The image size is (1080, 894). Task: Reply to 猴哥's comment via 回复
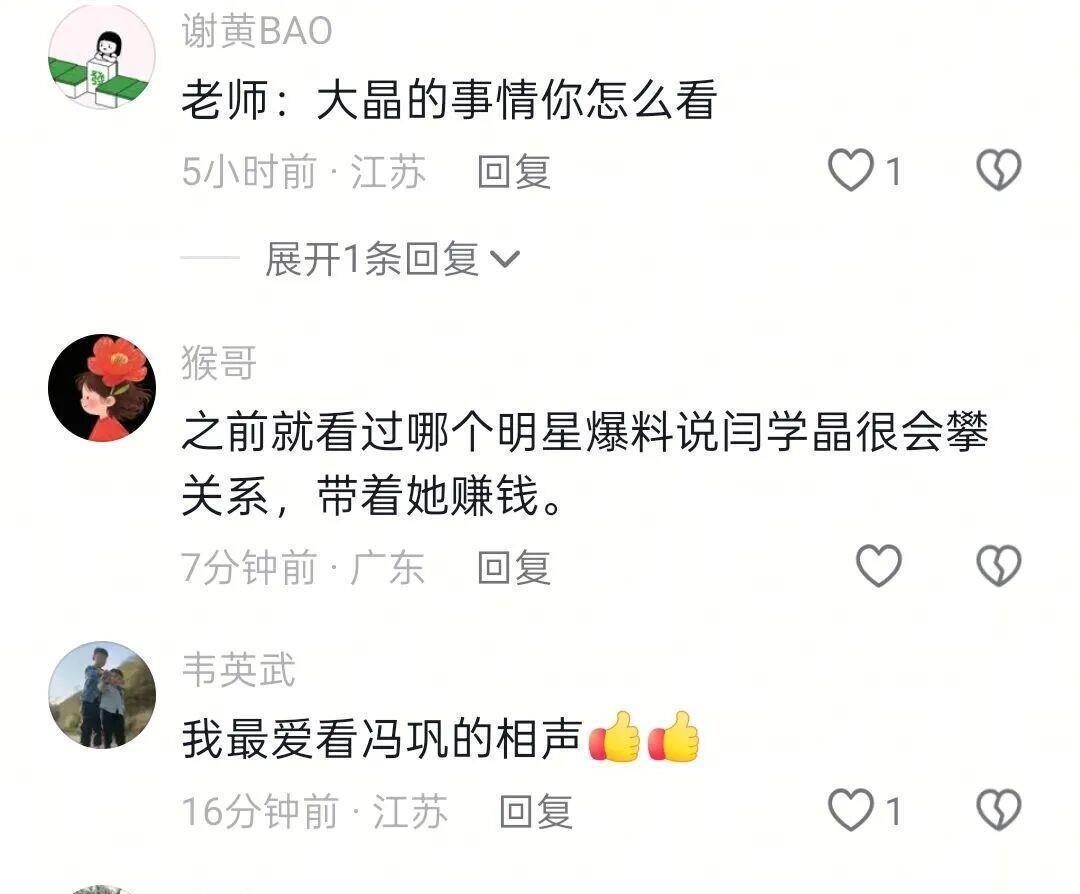515,568
